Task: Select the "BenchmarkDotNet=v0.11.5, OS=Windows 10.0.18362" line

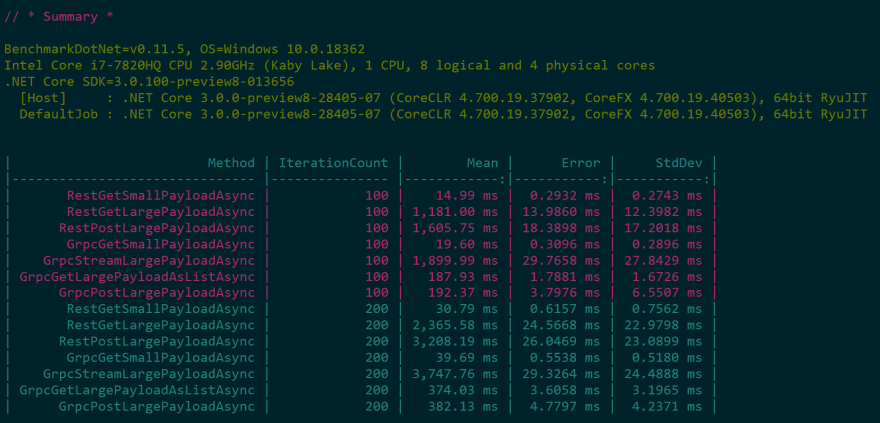Action: 185,49
